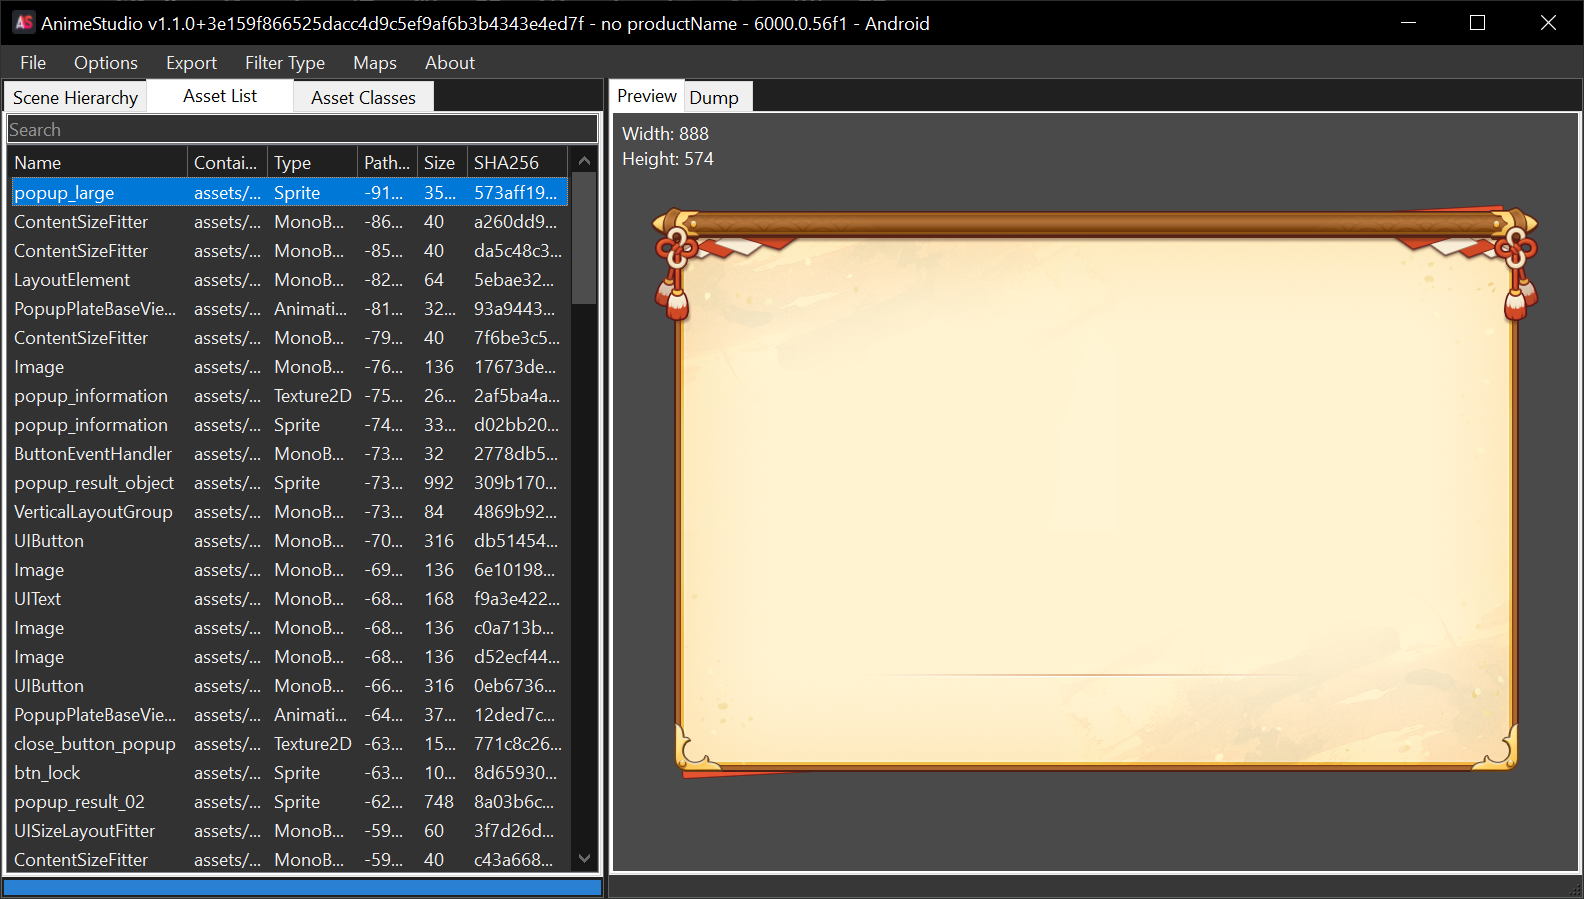Sort the list by Type column header

(x=313, y=162)
